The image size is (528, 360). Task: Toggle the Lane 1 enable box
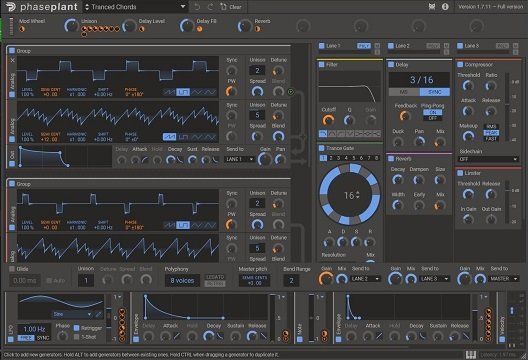point(321,46)
